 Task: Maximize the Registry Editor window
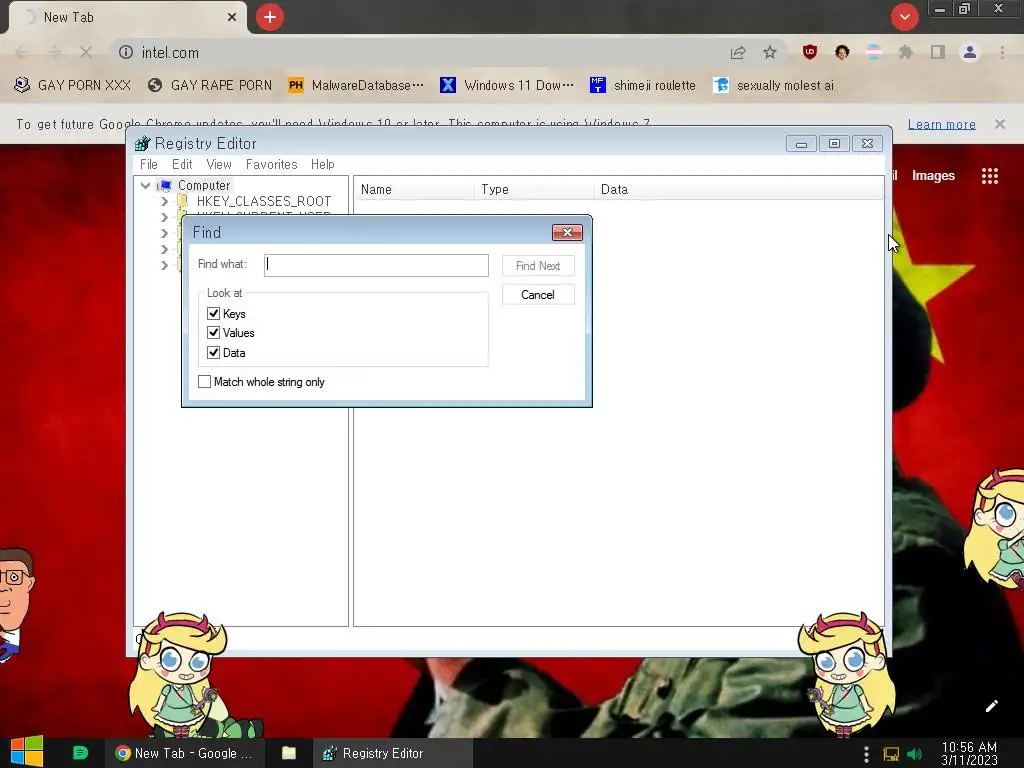[x=834, y=144]
